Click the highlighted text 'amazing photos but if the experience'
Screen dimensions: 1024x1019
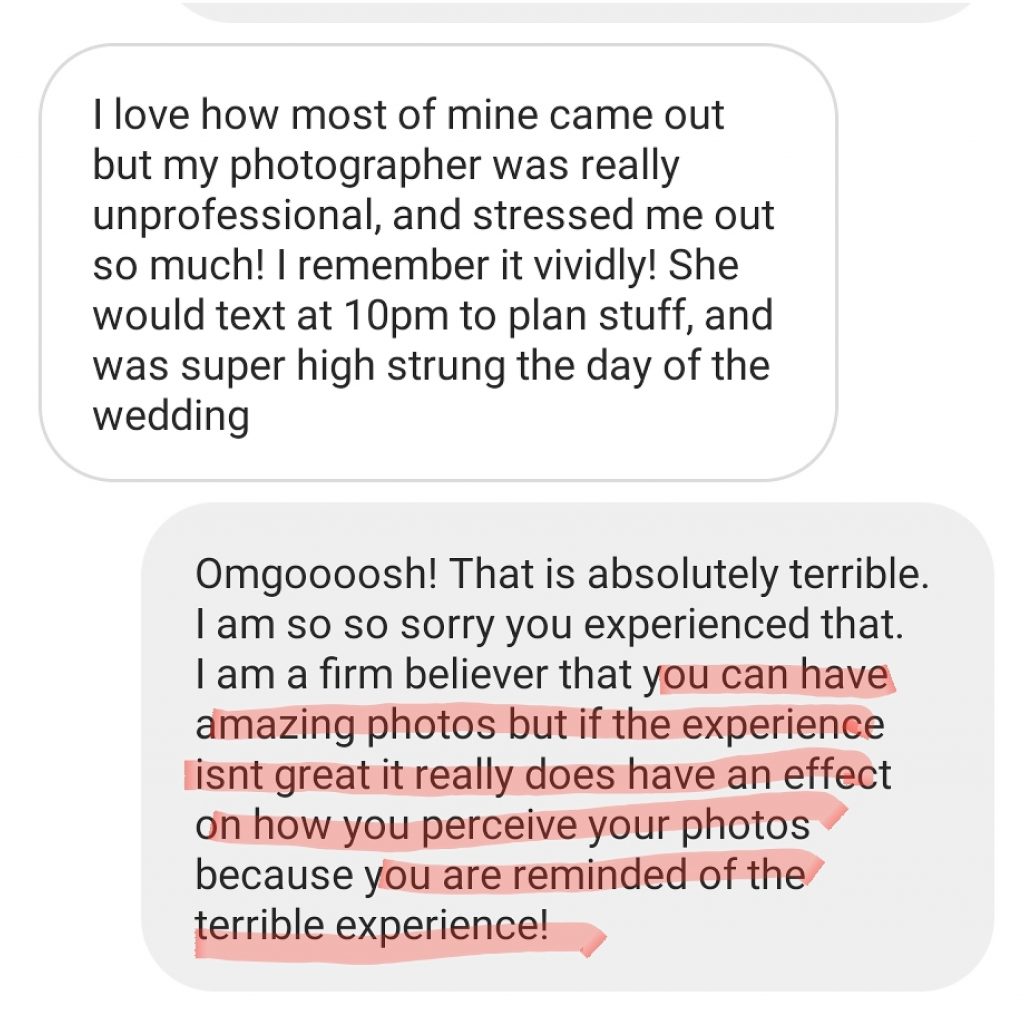click(x=539, y=725)
